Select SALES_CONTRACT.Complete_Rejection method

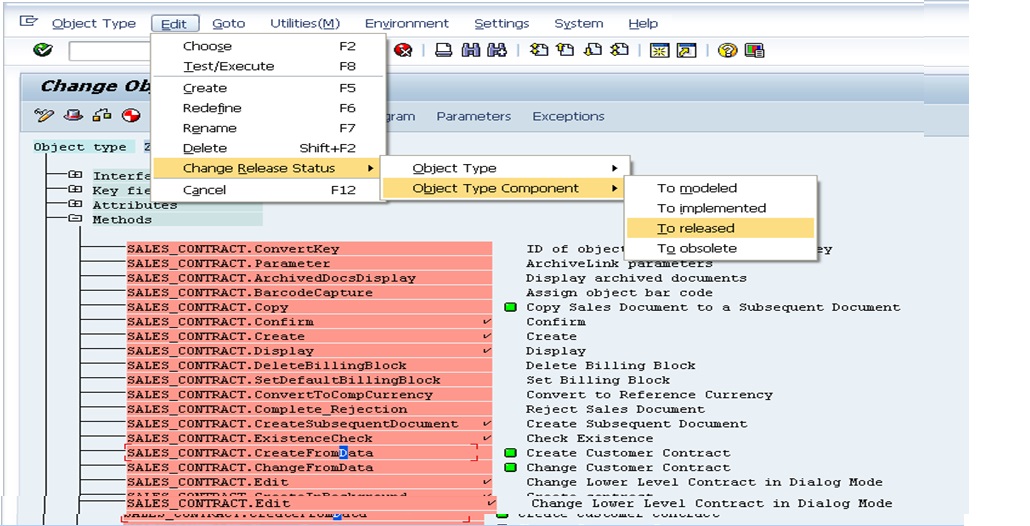309,409
